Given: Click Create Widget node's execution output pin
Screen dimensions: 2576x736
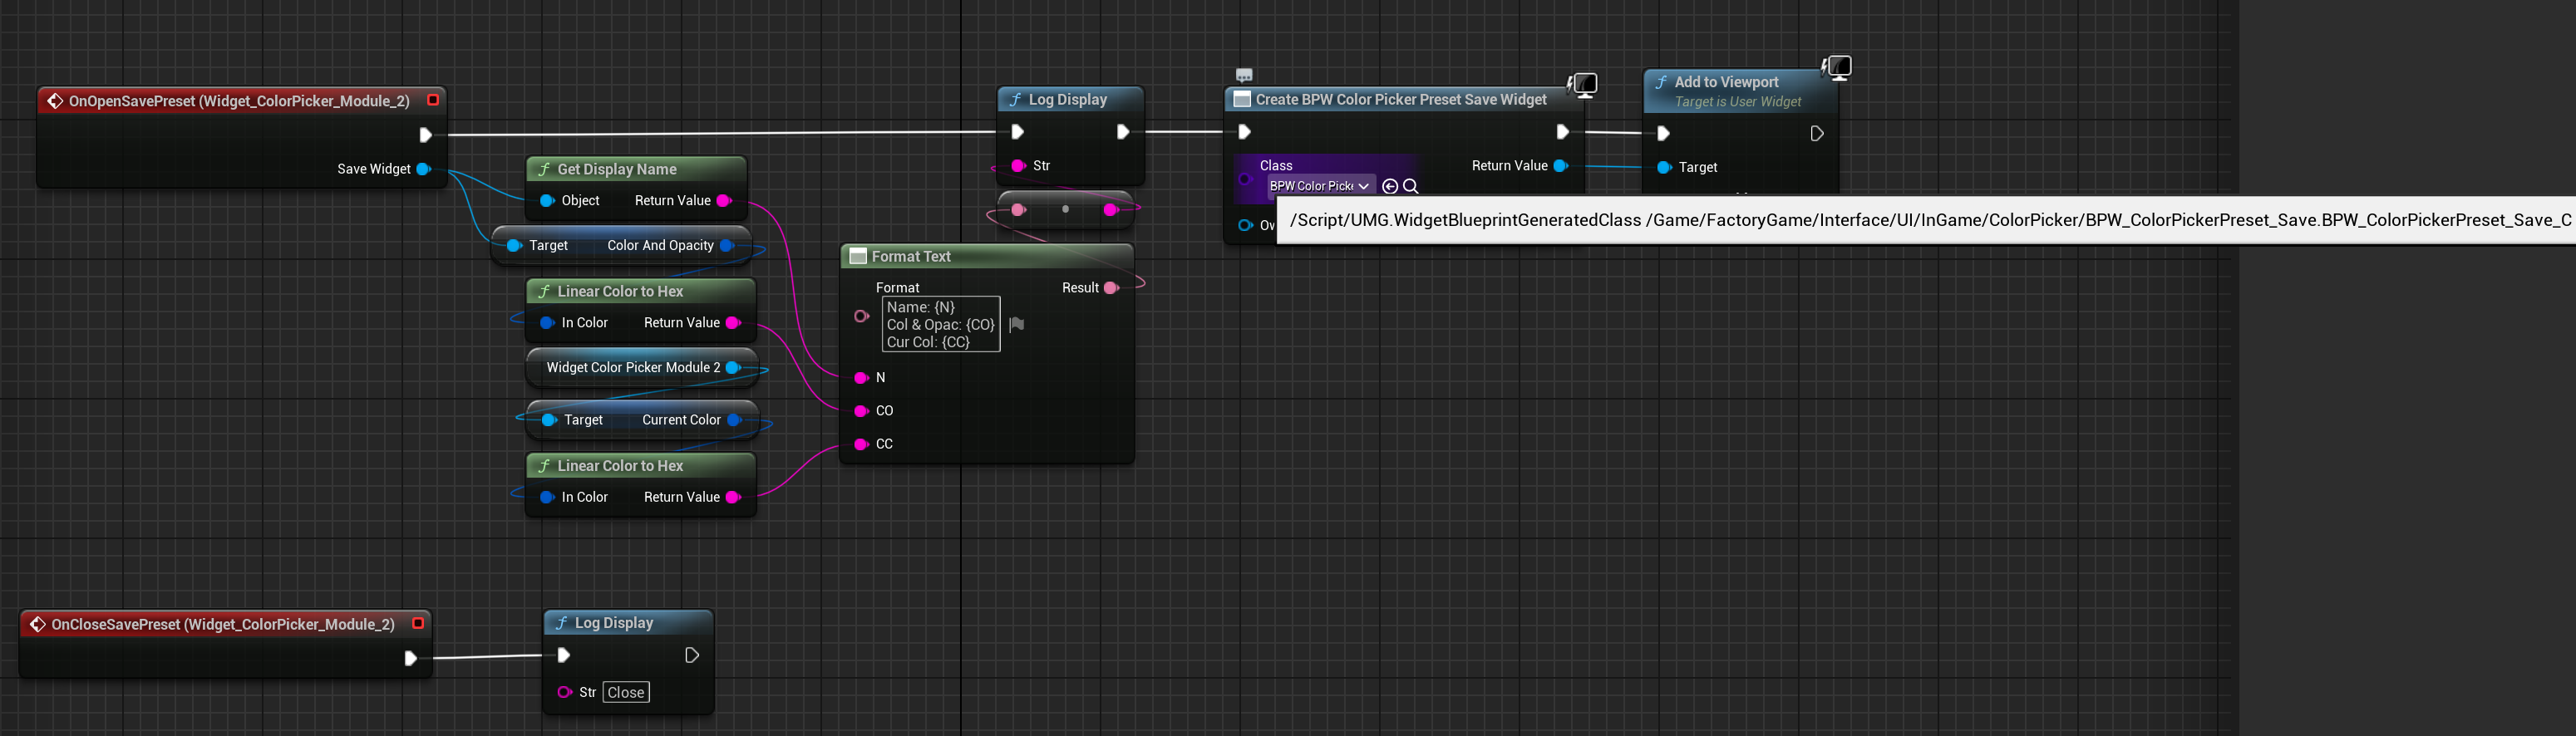Looking at the screenshot, I should [1562, 132].
